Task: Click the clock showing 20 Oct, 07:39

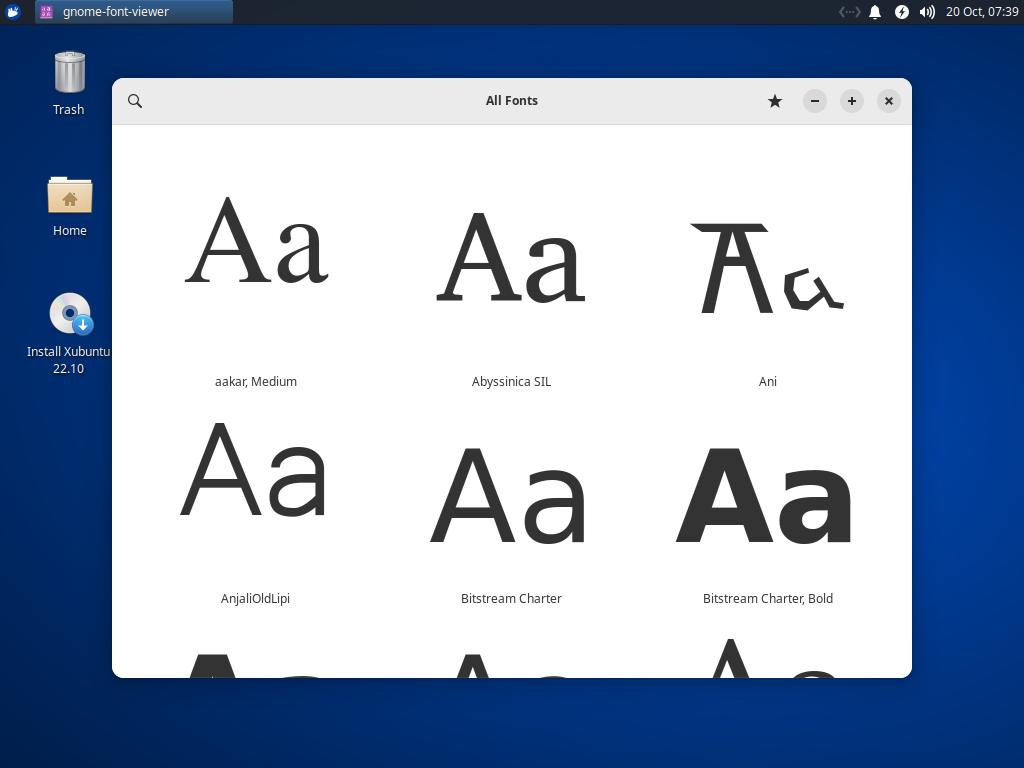Action: 985,12
